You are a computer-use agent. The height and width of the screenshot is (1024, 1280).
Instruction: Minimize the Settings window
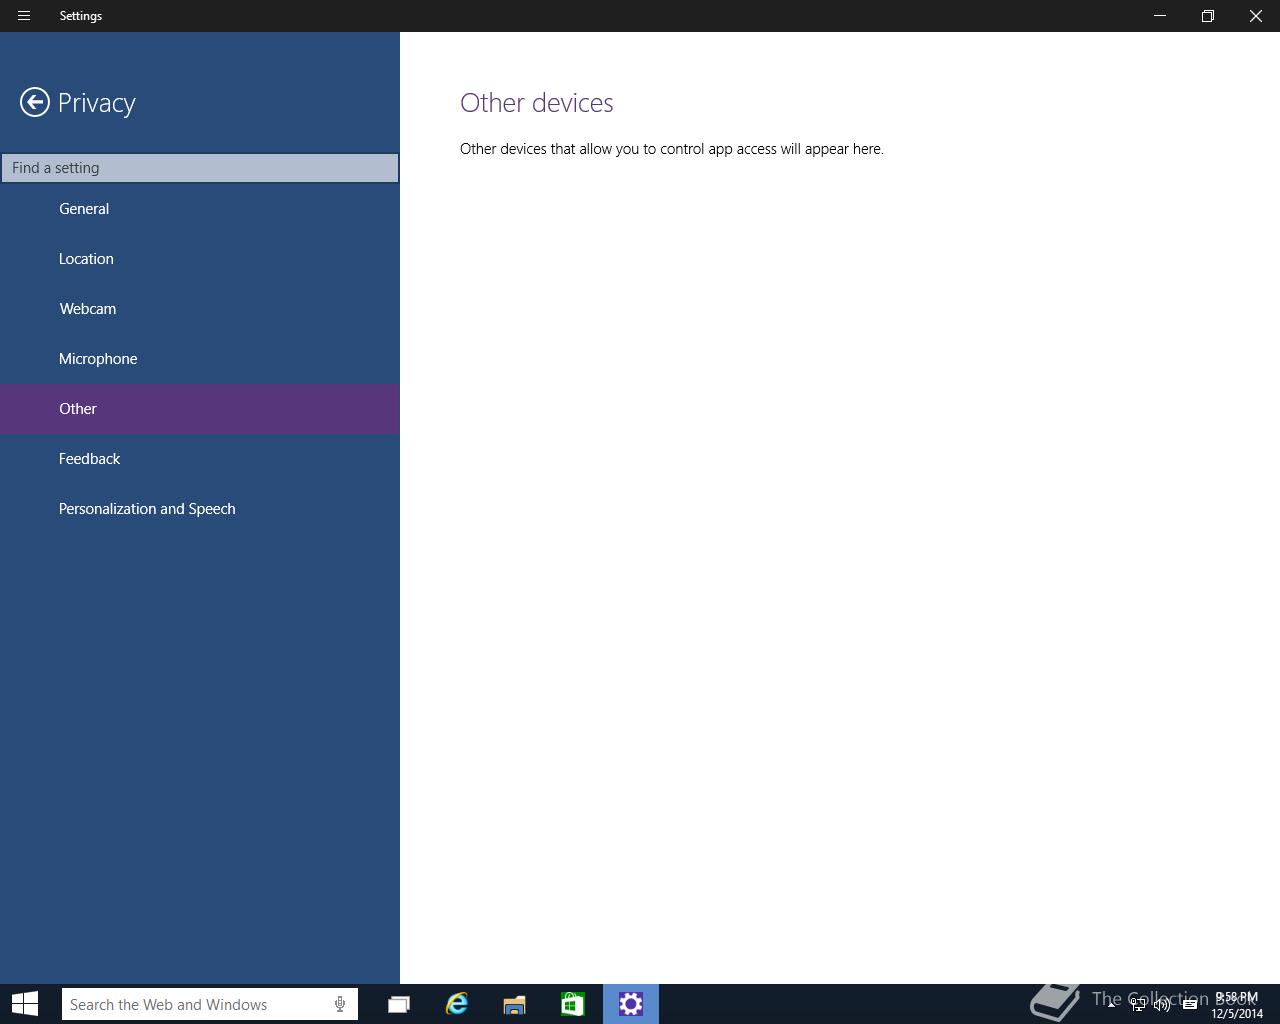point(1160,16)
